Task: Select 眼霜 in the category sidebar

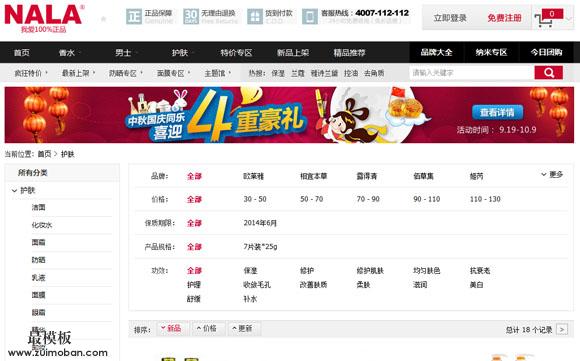Action: [38, 313]
